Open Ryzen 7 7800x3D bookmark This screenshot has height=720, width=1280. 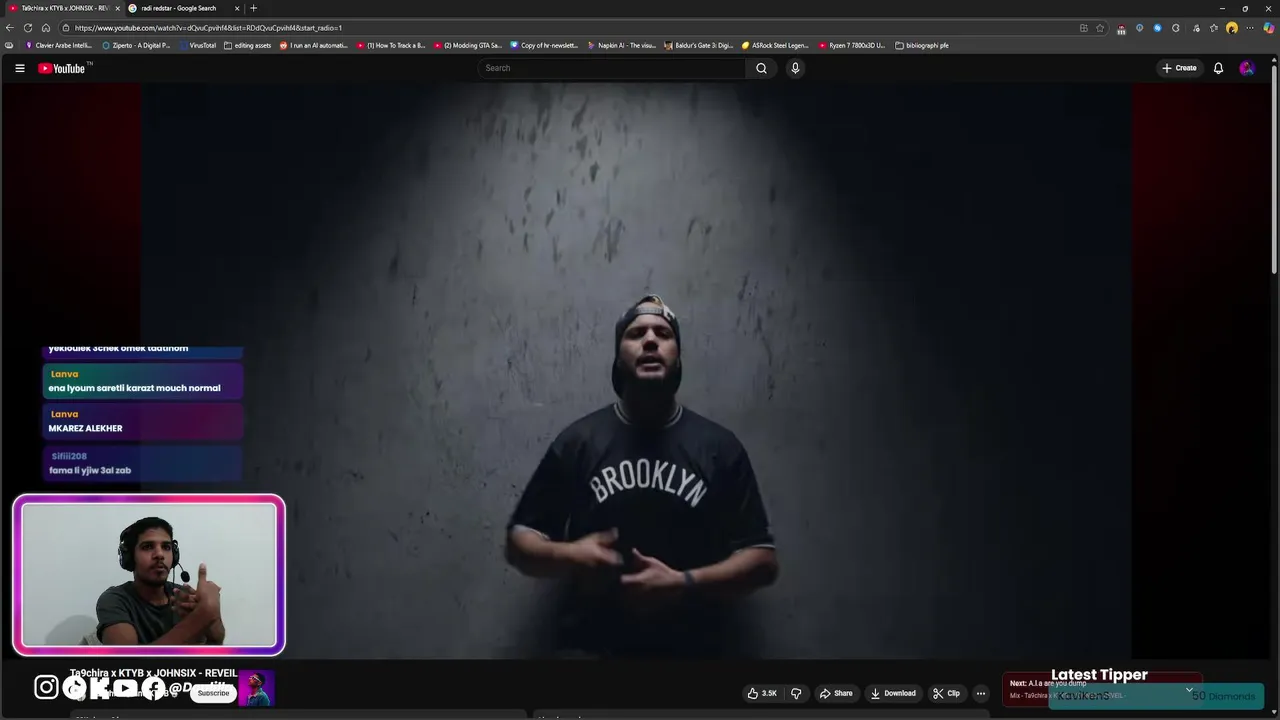[852, 45]
